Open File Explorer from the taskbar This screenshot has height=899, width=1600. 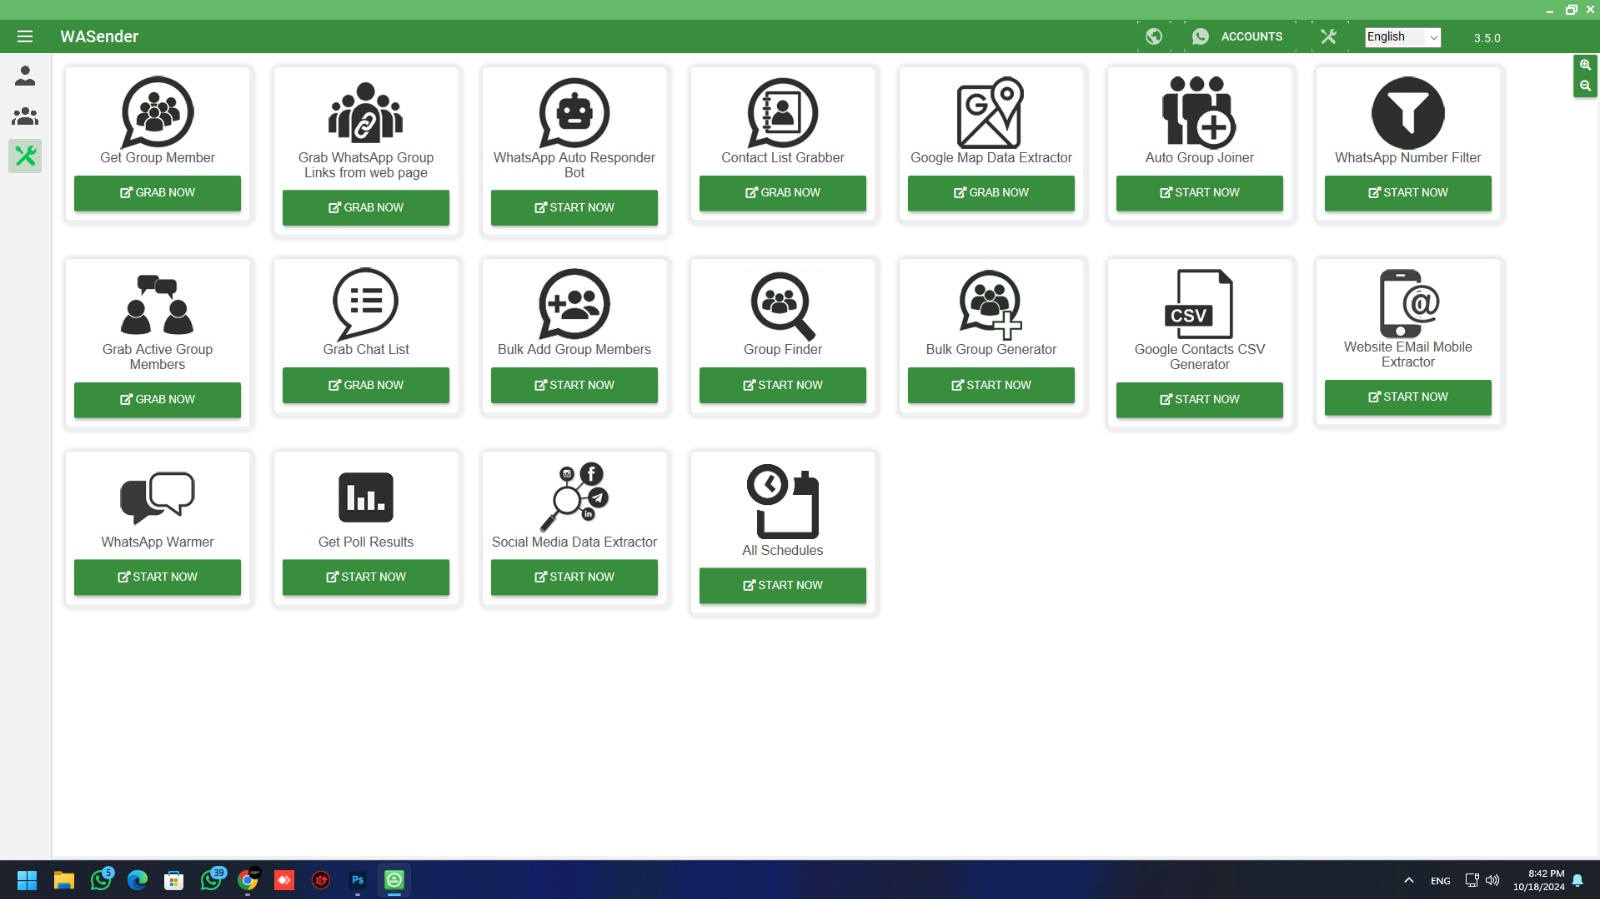[x=64, y=880]
